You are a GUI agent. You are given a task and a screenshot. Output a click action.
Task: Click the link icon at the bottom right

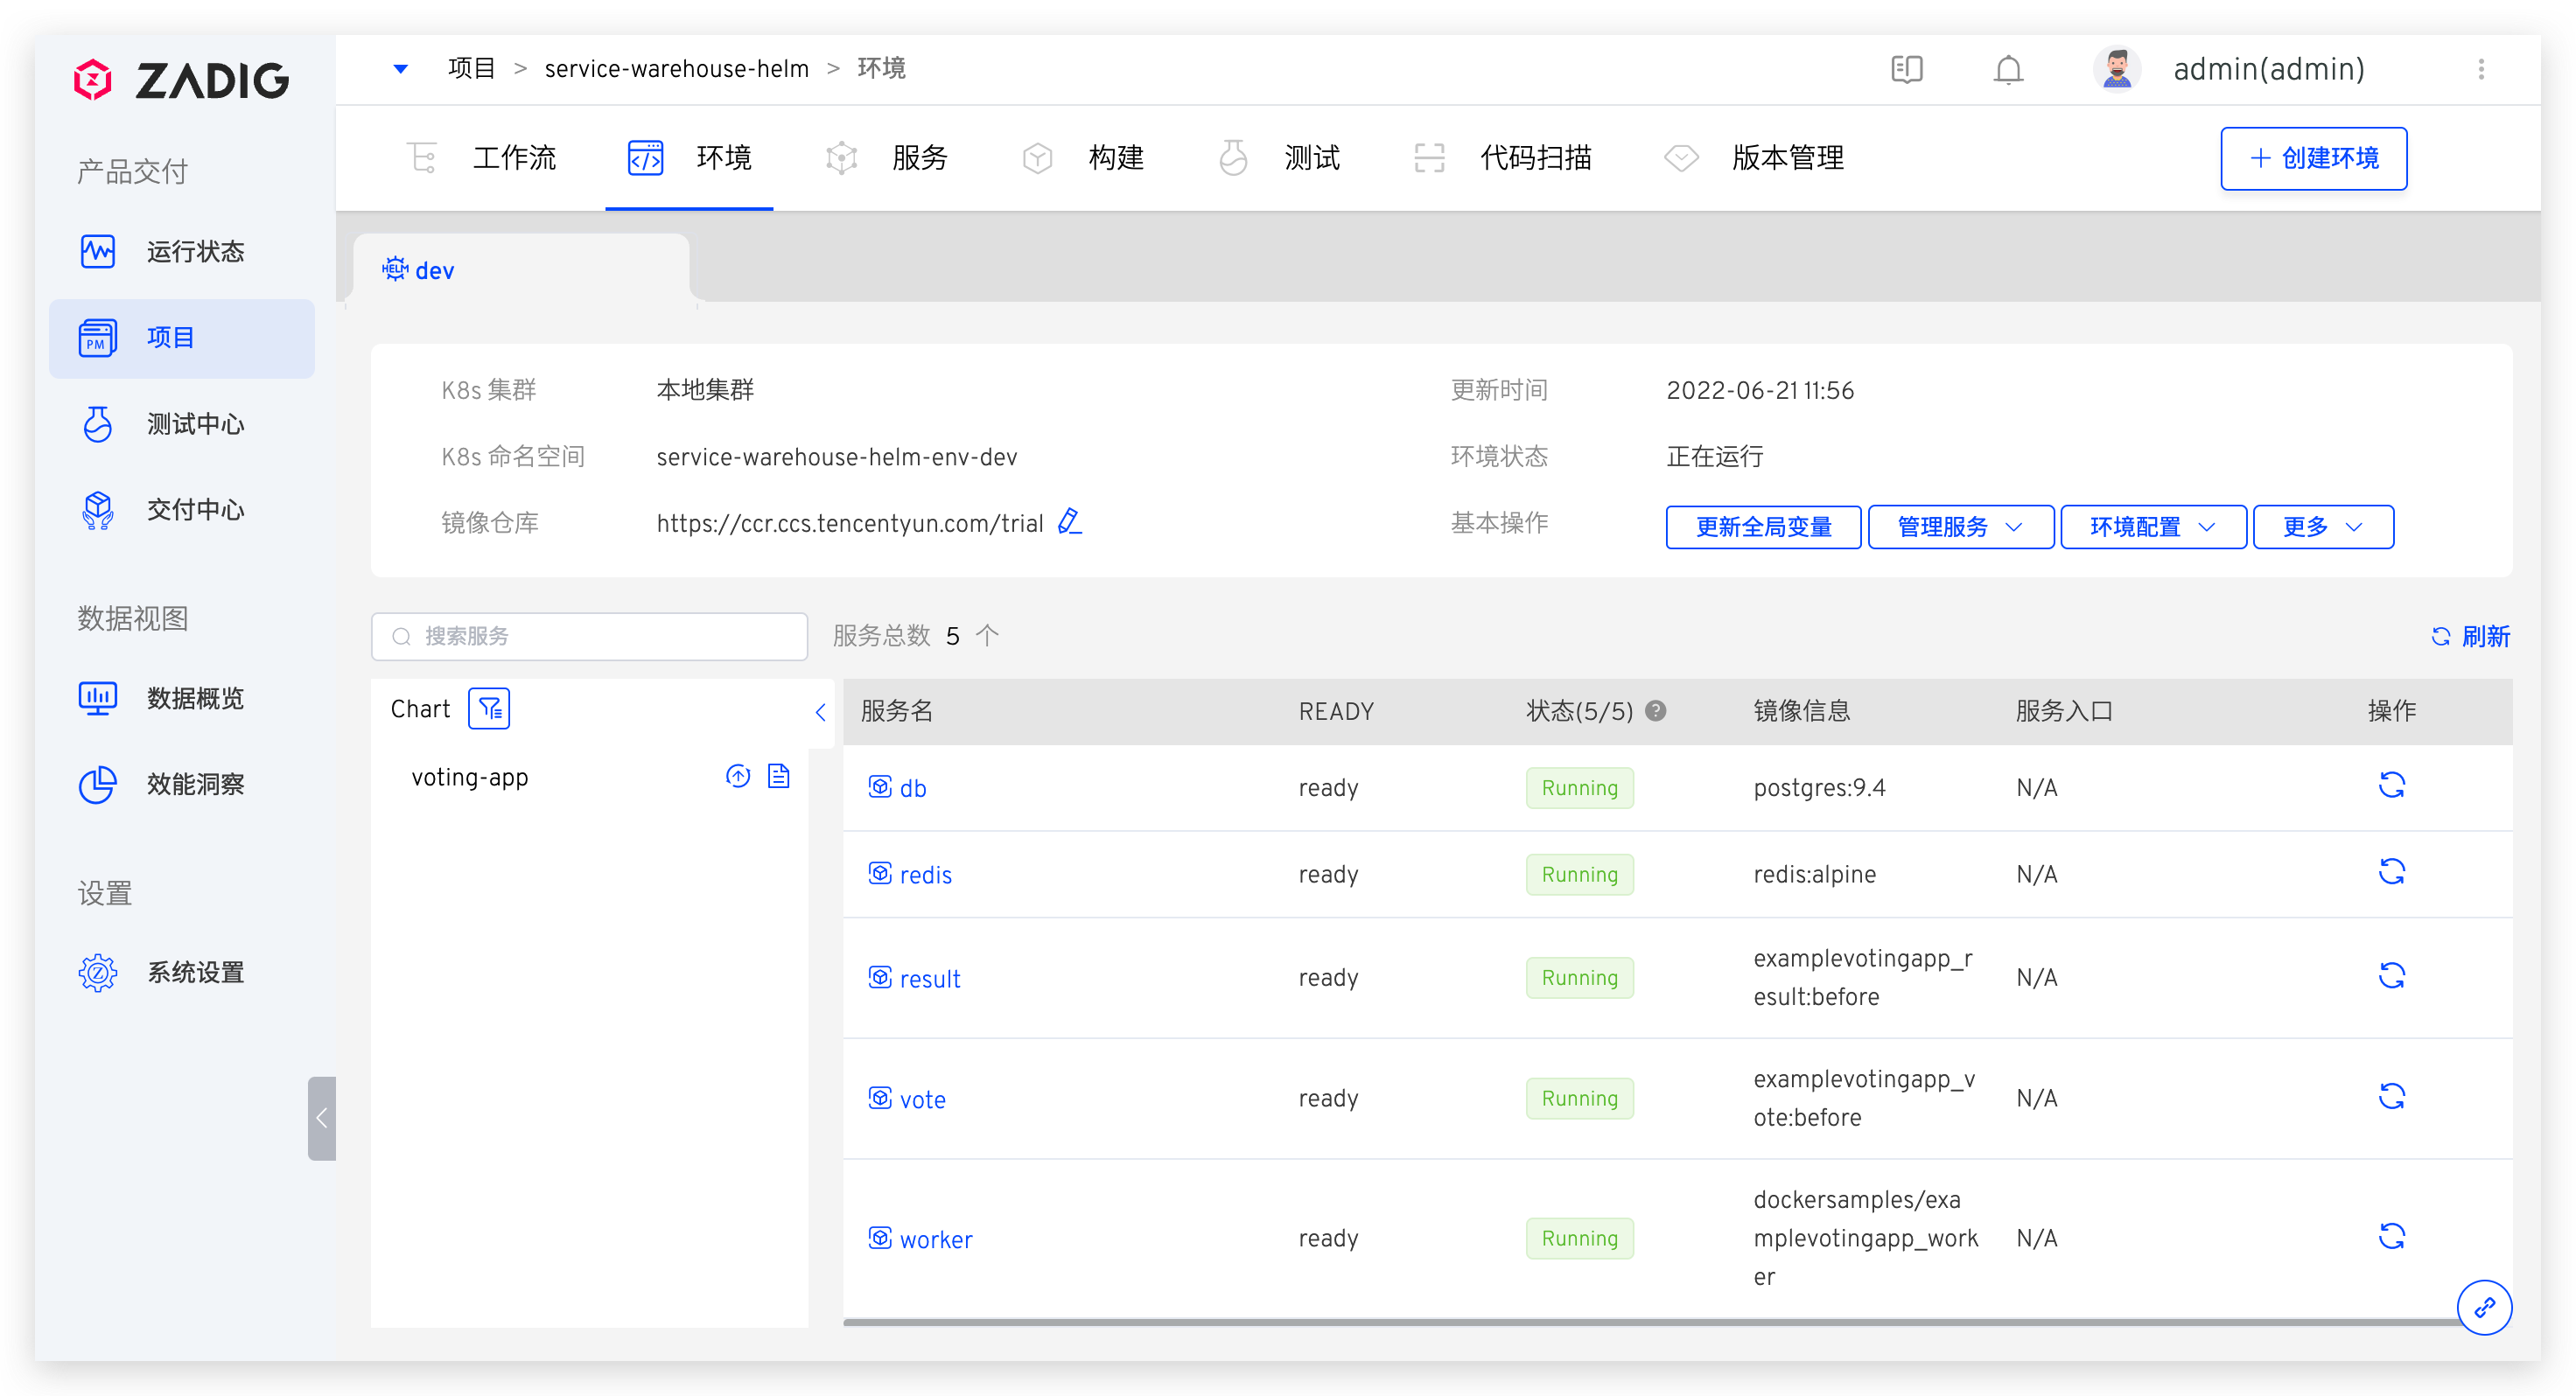[2485, 1307]
